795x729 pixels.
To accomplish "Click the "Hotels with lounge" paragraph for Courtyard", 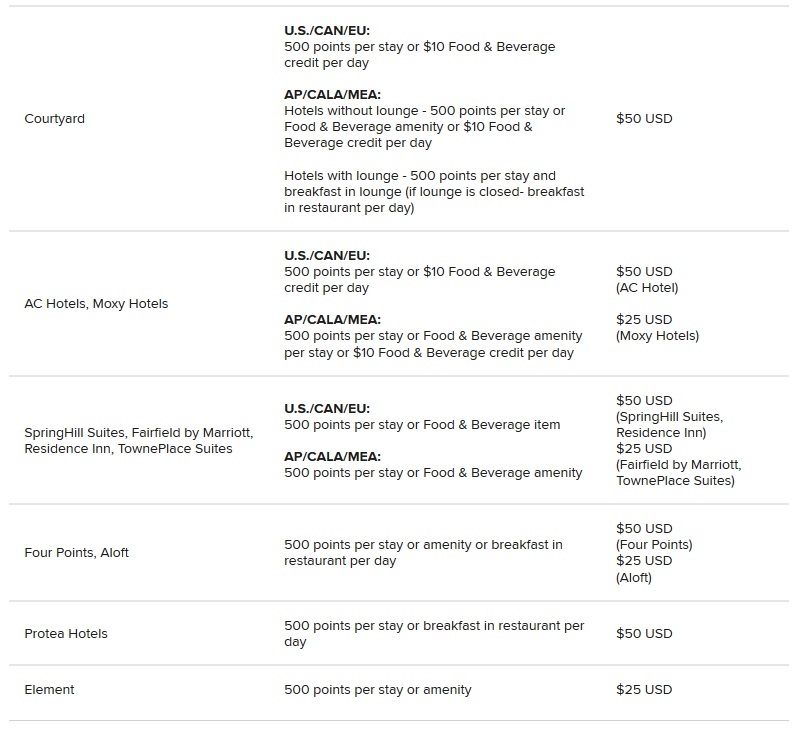I will (x=434, y=192).
